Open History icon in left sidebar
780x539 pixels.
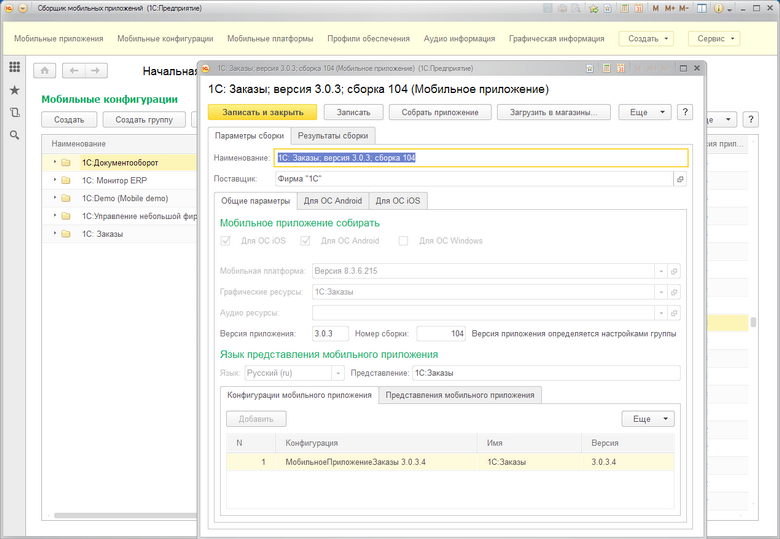pos(14,112)
